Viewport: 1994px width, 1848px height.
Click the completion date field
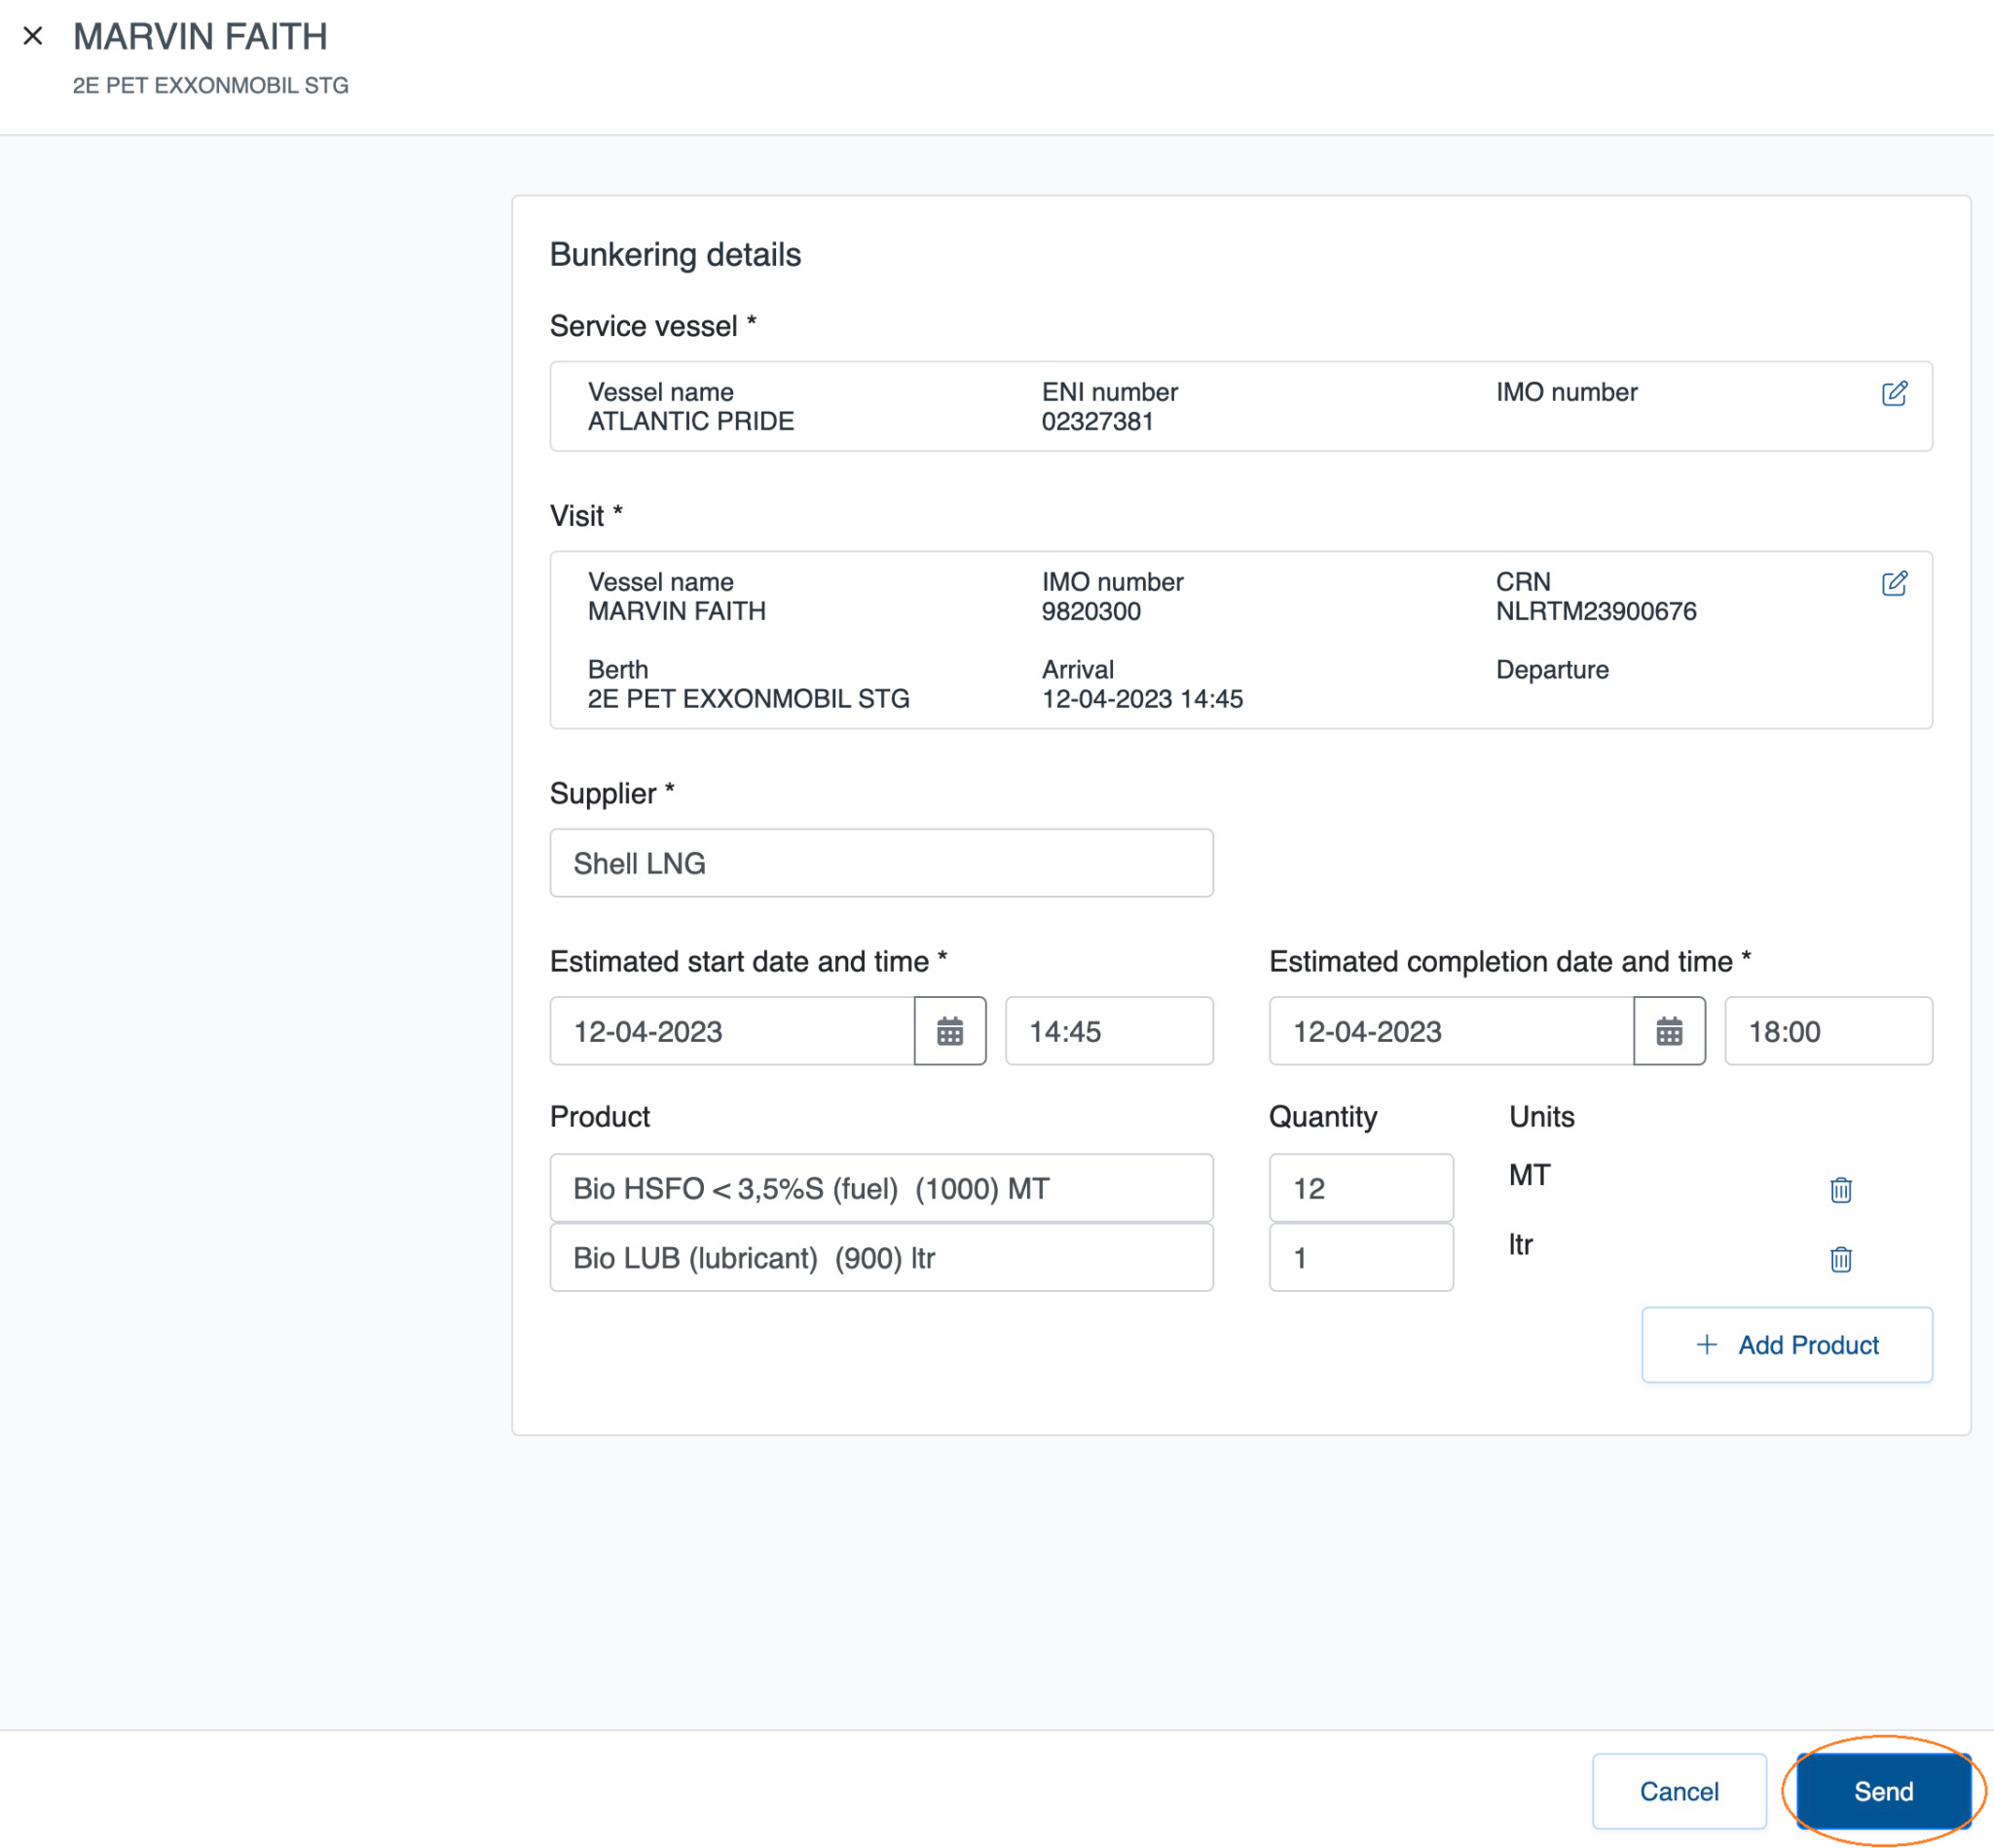1450,1031
